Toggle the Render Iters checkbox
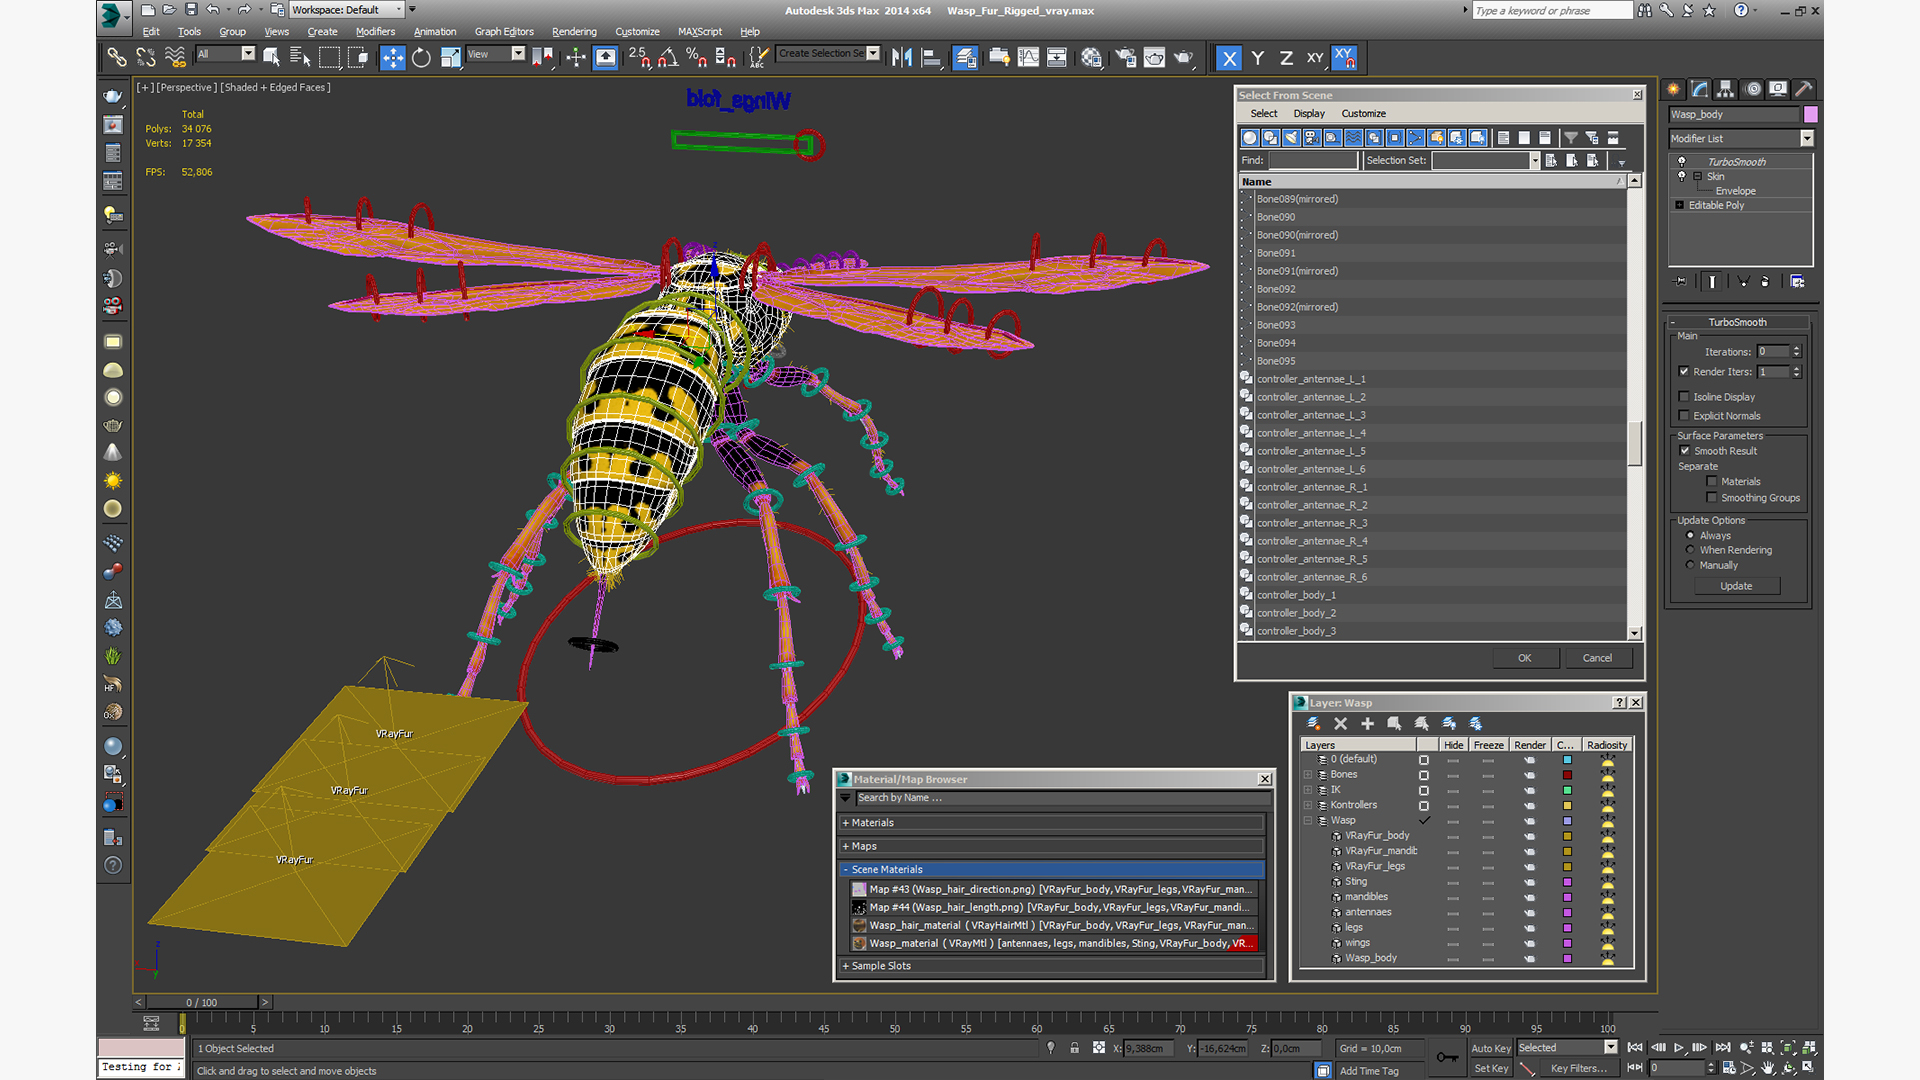 point(1685,372)
